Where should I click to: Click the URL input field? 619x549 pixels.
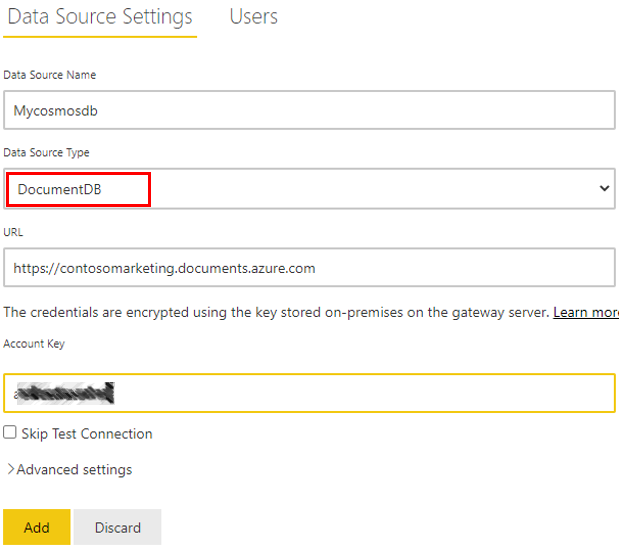point(309,268)
